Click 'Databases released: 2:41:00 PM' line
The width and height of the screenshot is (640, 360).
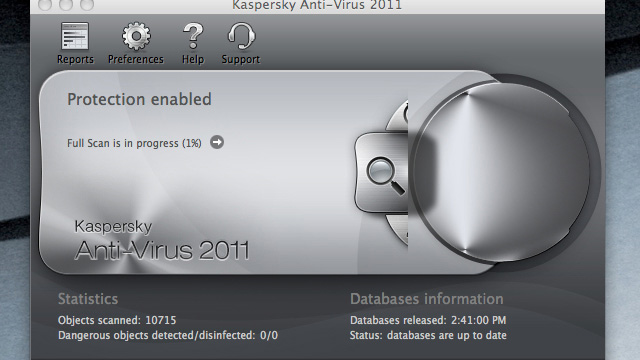[x=428, y=320]
